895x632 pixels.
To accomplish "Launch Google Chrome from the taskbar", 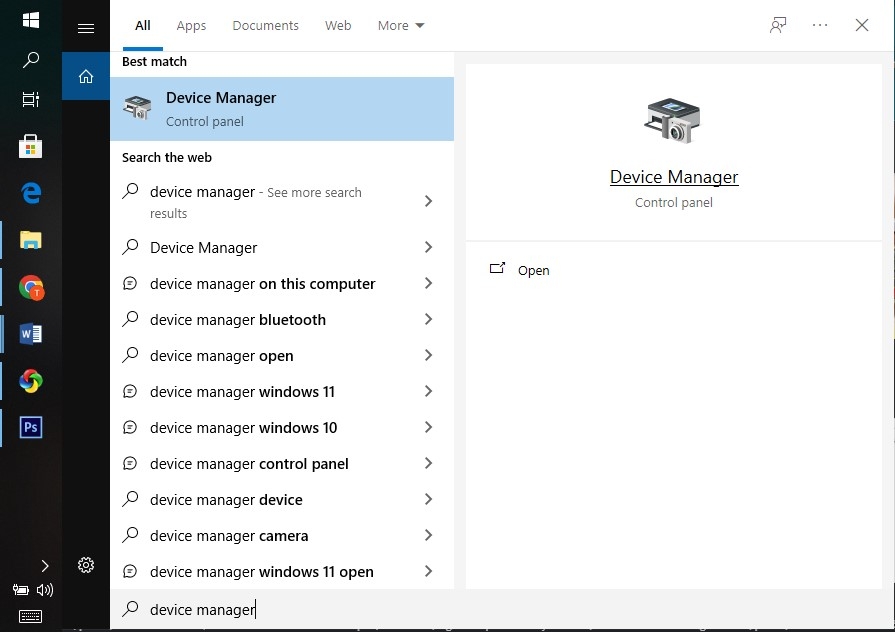I will [31, 287].
